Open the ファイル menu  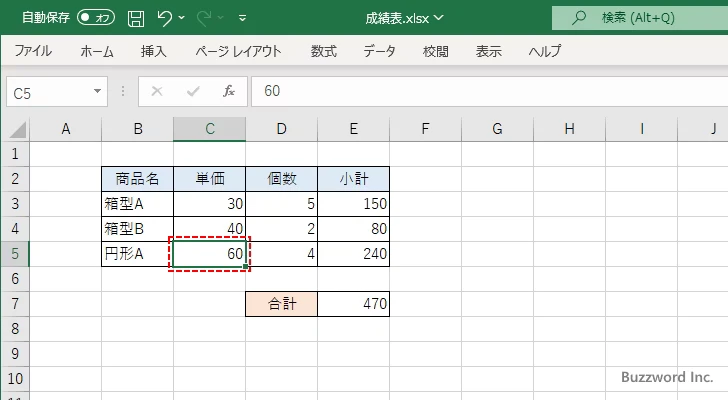point(33,52)
